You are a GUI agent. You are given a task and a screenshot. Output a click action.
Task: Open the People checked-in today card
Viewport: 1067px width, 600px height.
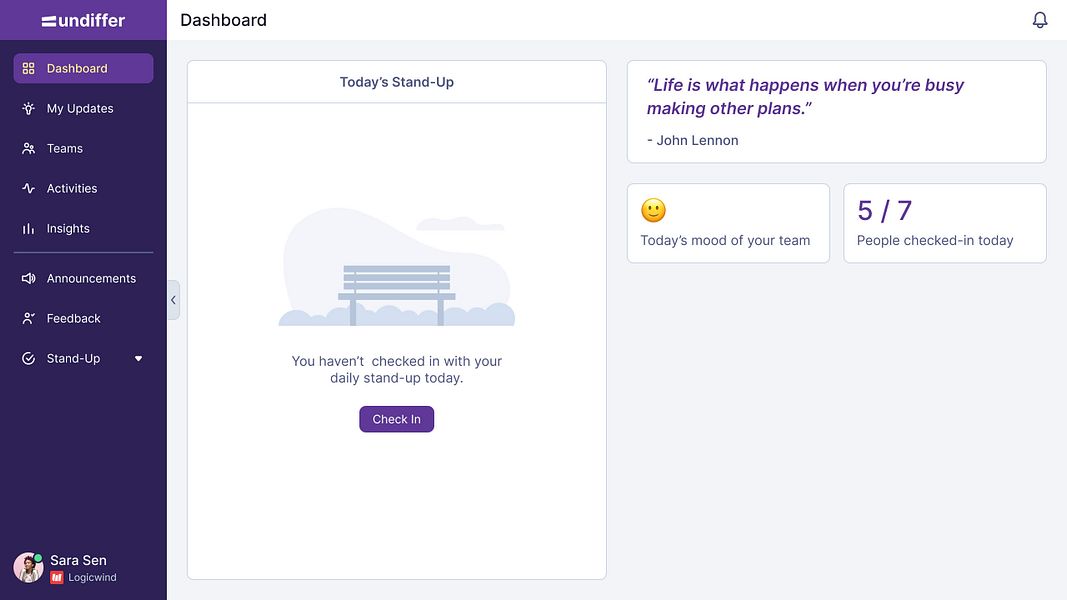click(944, 223)
